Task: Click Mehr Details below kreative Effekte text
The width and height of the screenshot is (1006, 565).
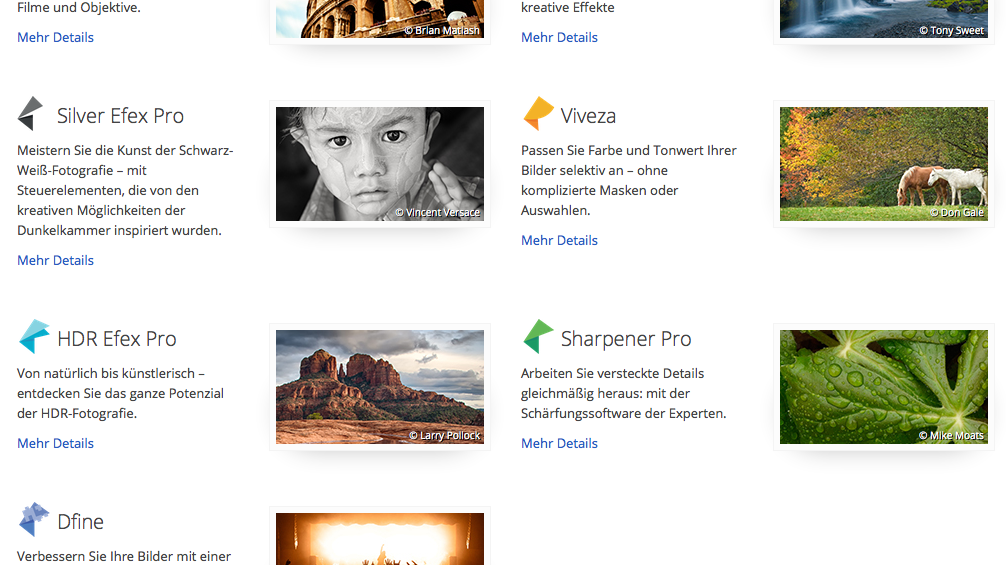Action: [559, 37]
